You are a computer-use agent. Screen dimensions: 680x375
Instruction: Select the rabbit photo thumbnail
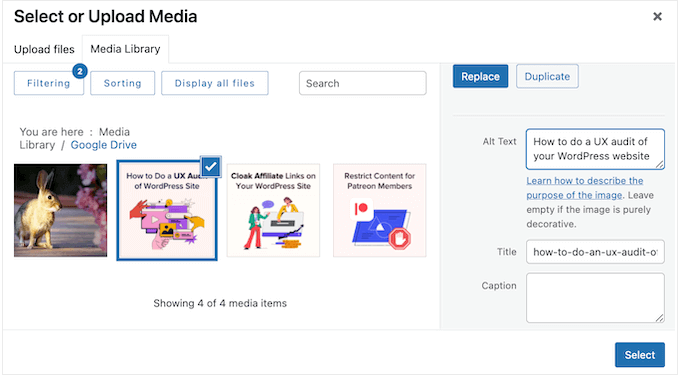(x=60, y=210)
